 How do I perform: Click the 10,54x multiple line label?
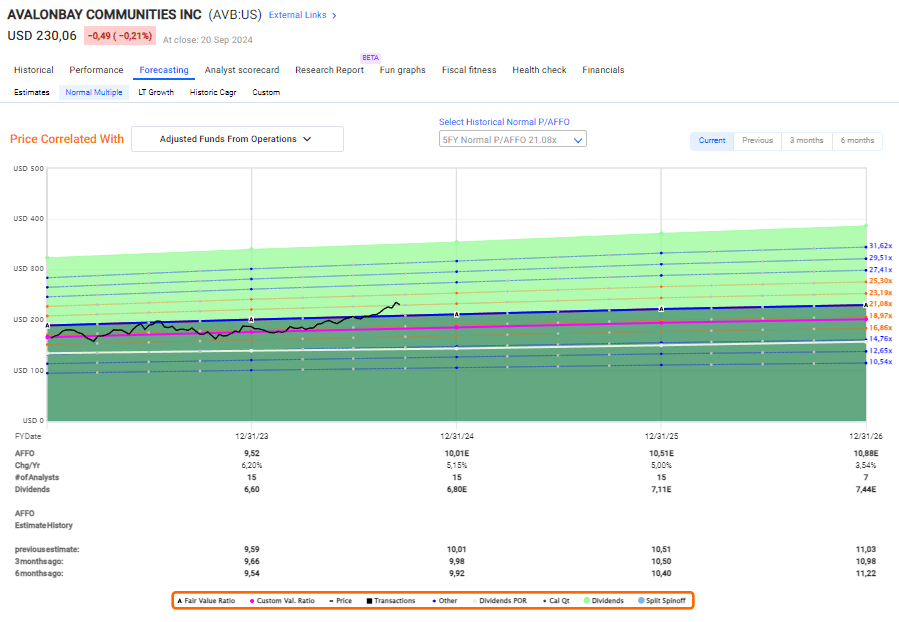coord(881,362)
